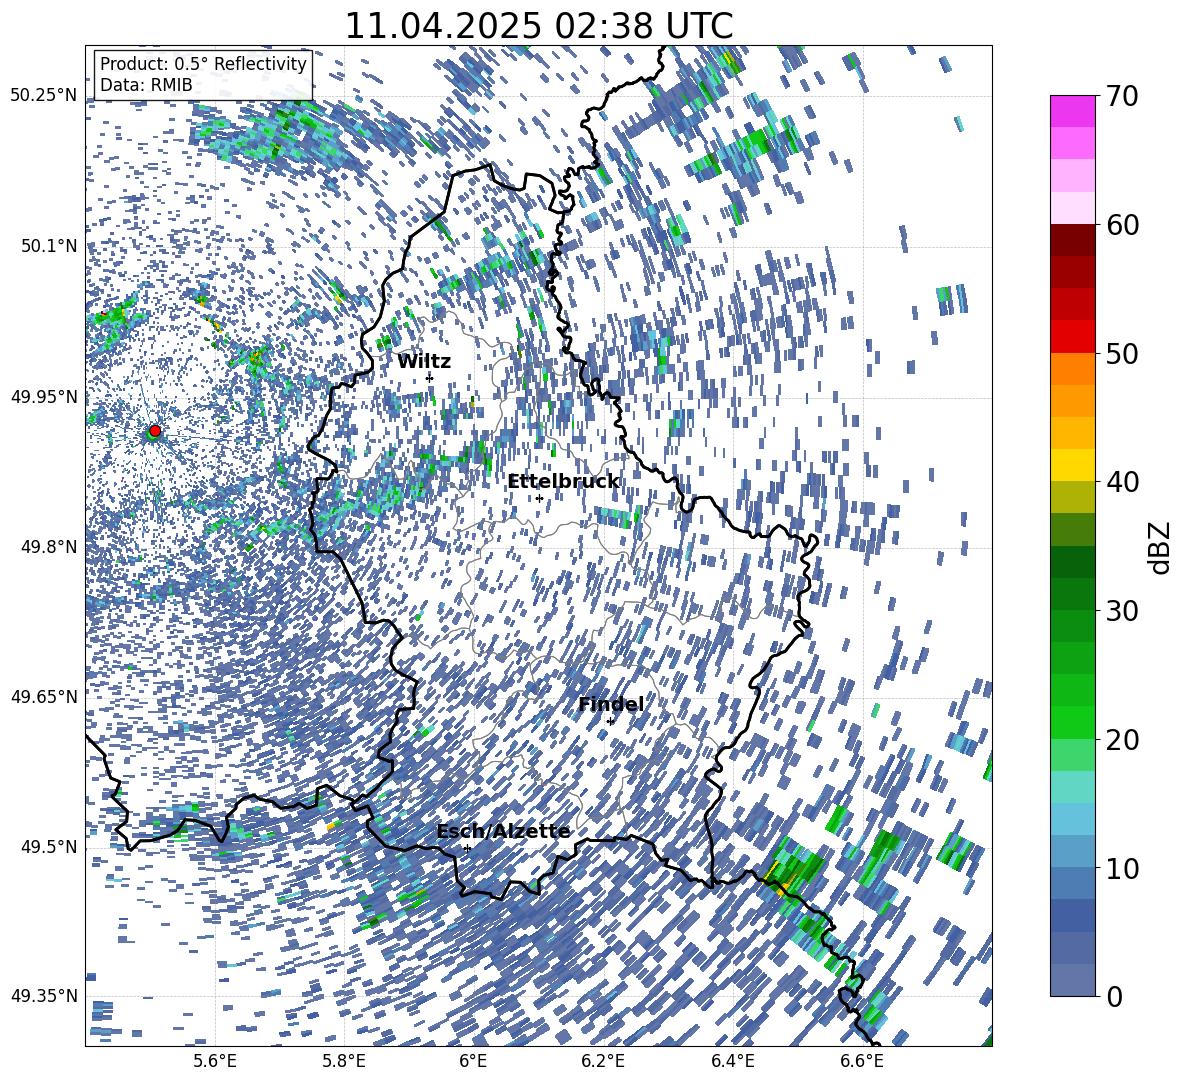1184x1081 pixels.
Task: Click the Esch/Alzette city label
Action: coord(504,832)
